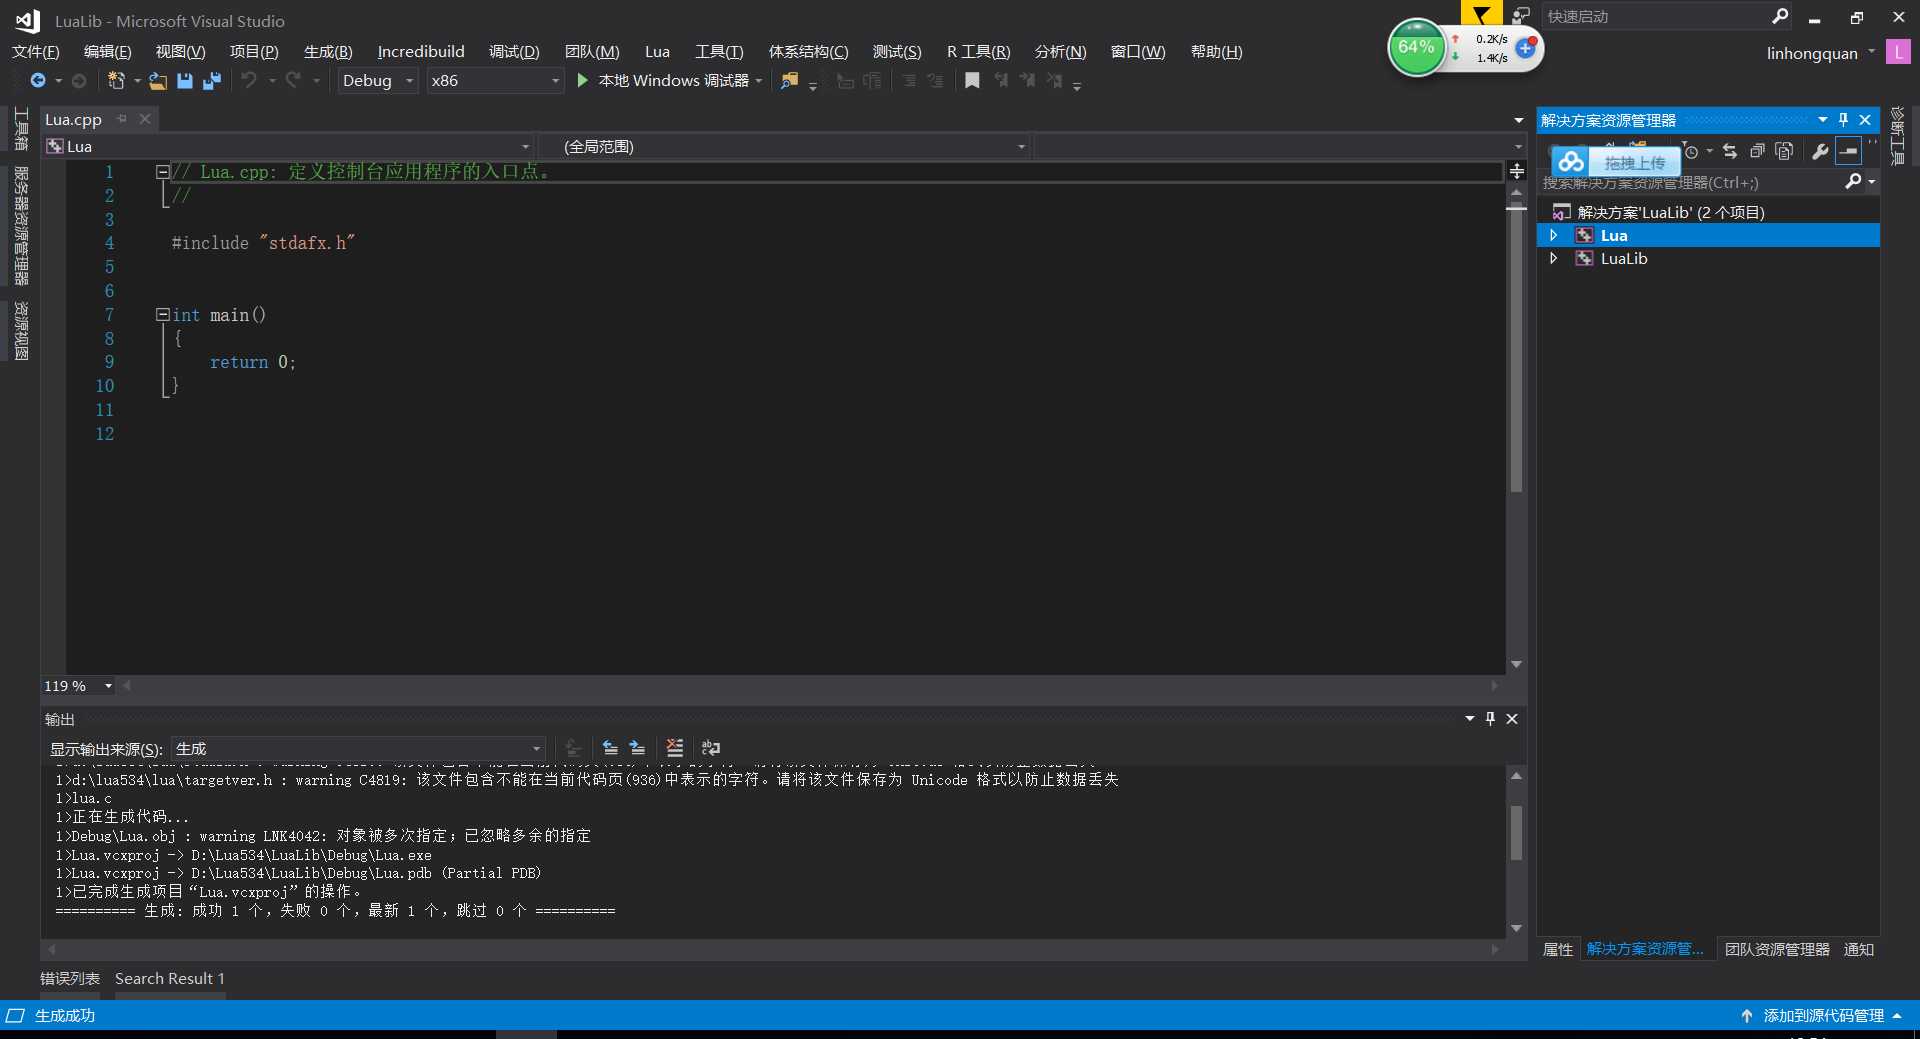Click the Quick Launch 快速启动 search field
The height and width of the screenshot is (1039, 1920).
tap(1656, 16)
